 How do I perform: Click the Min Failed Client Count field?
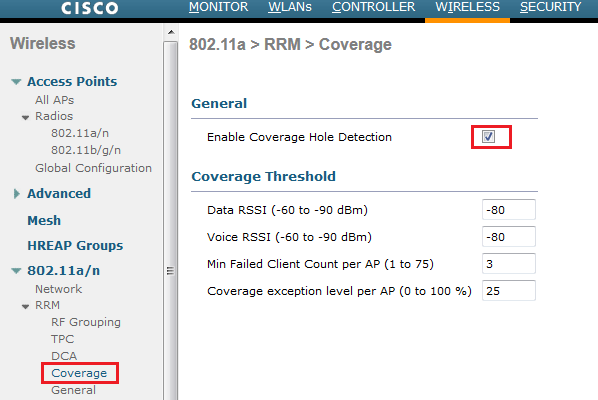click(509, 263)
